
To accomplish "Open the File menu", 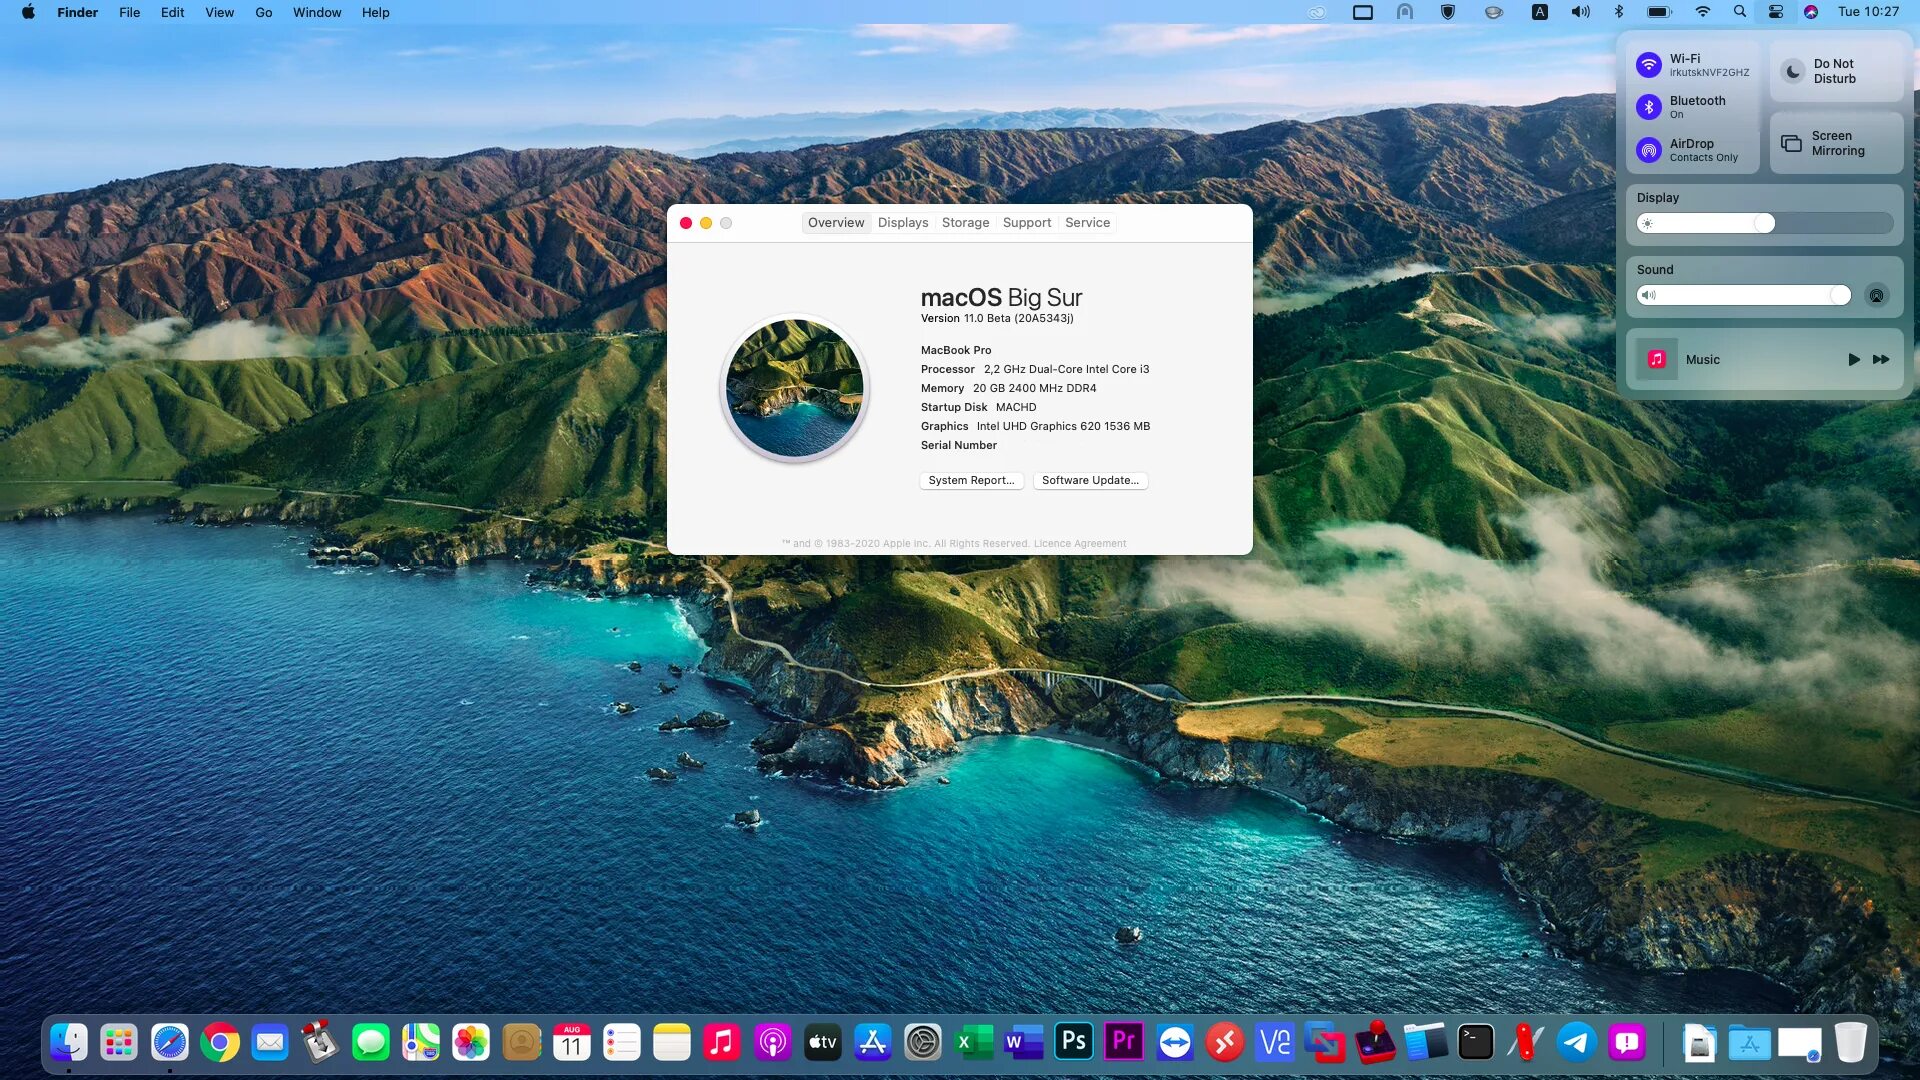I will tap(129, 12).
